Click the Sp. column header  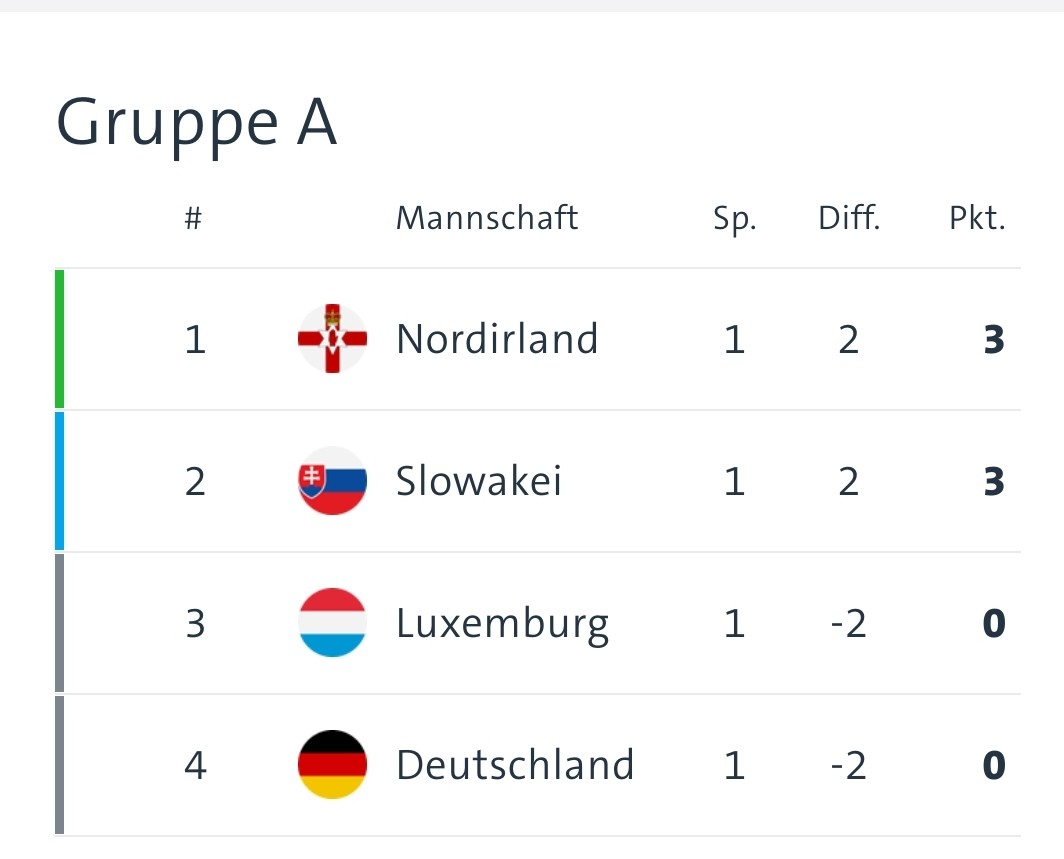pos(735,219)
